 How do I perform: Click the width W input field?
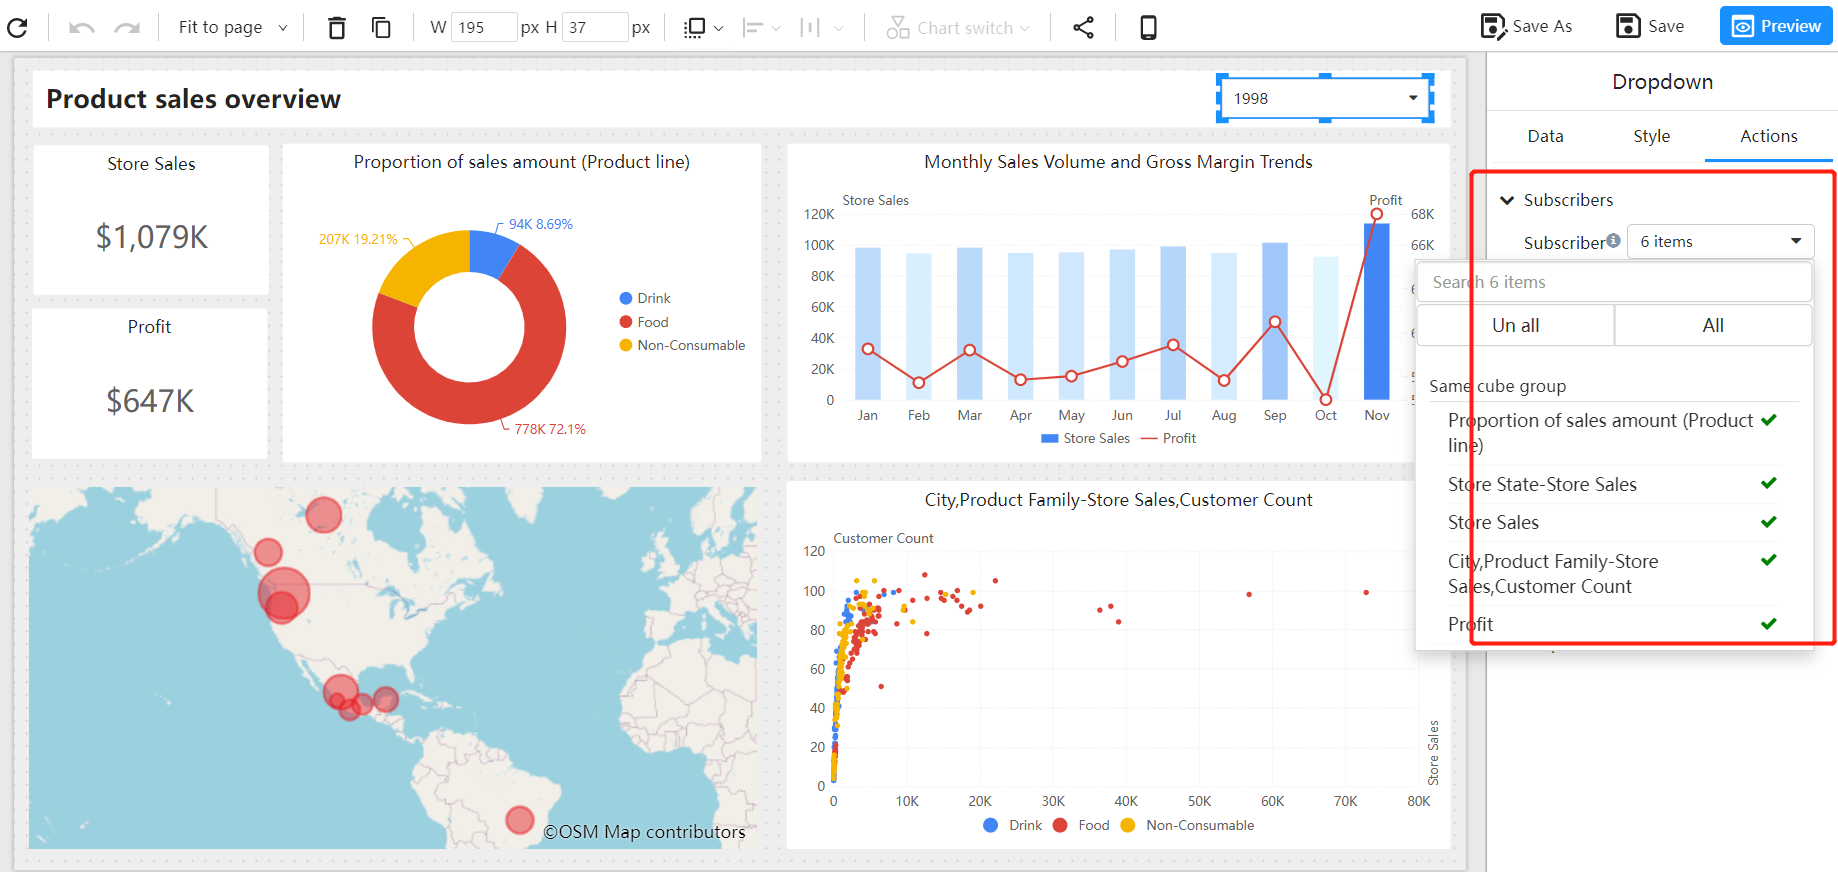pos(484,27)
